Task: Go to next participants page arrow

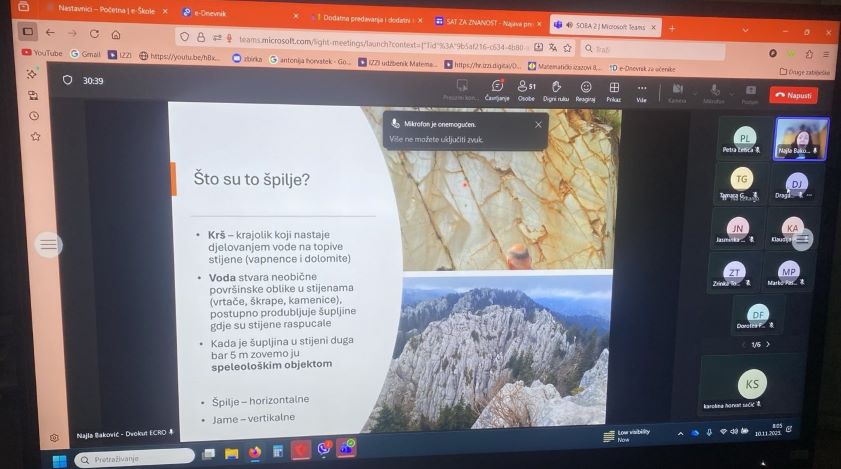Action: [x=768, y=344]
